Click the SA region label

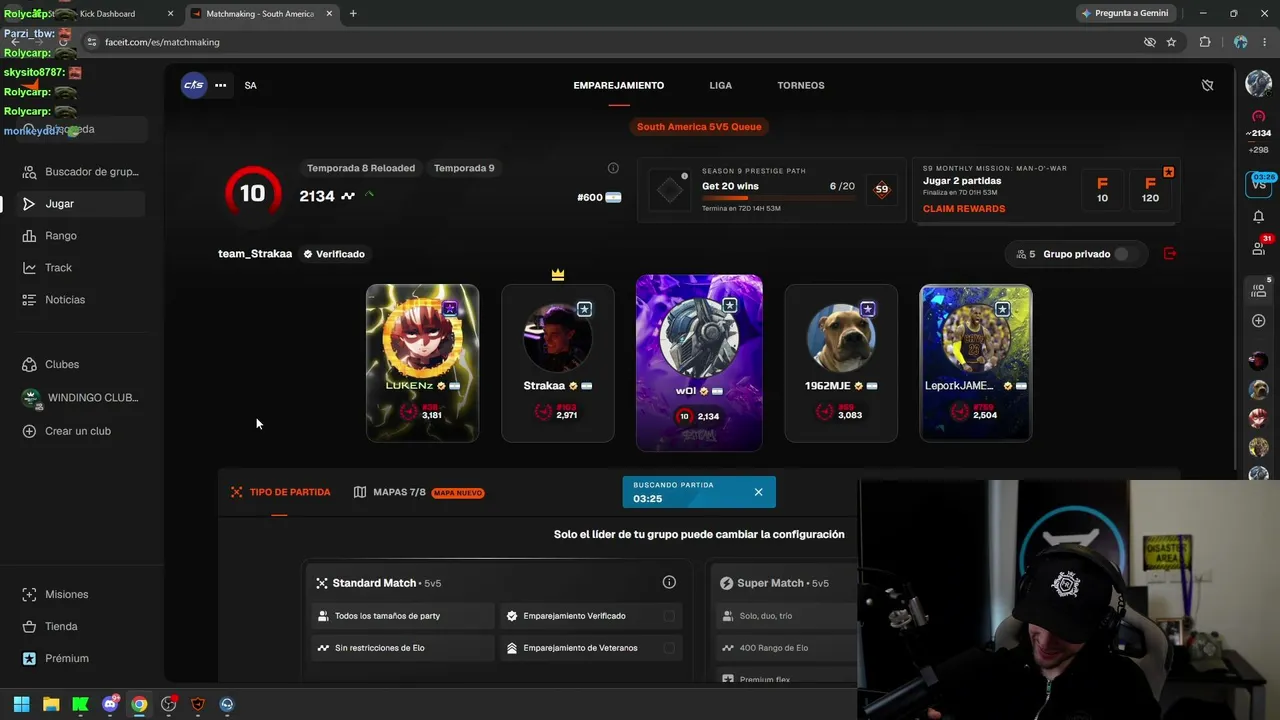[250, 85]
